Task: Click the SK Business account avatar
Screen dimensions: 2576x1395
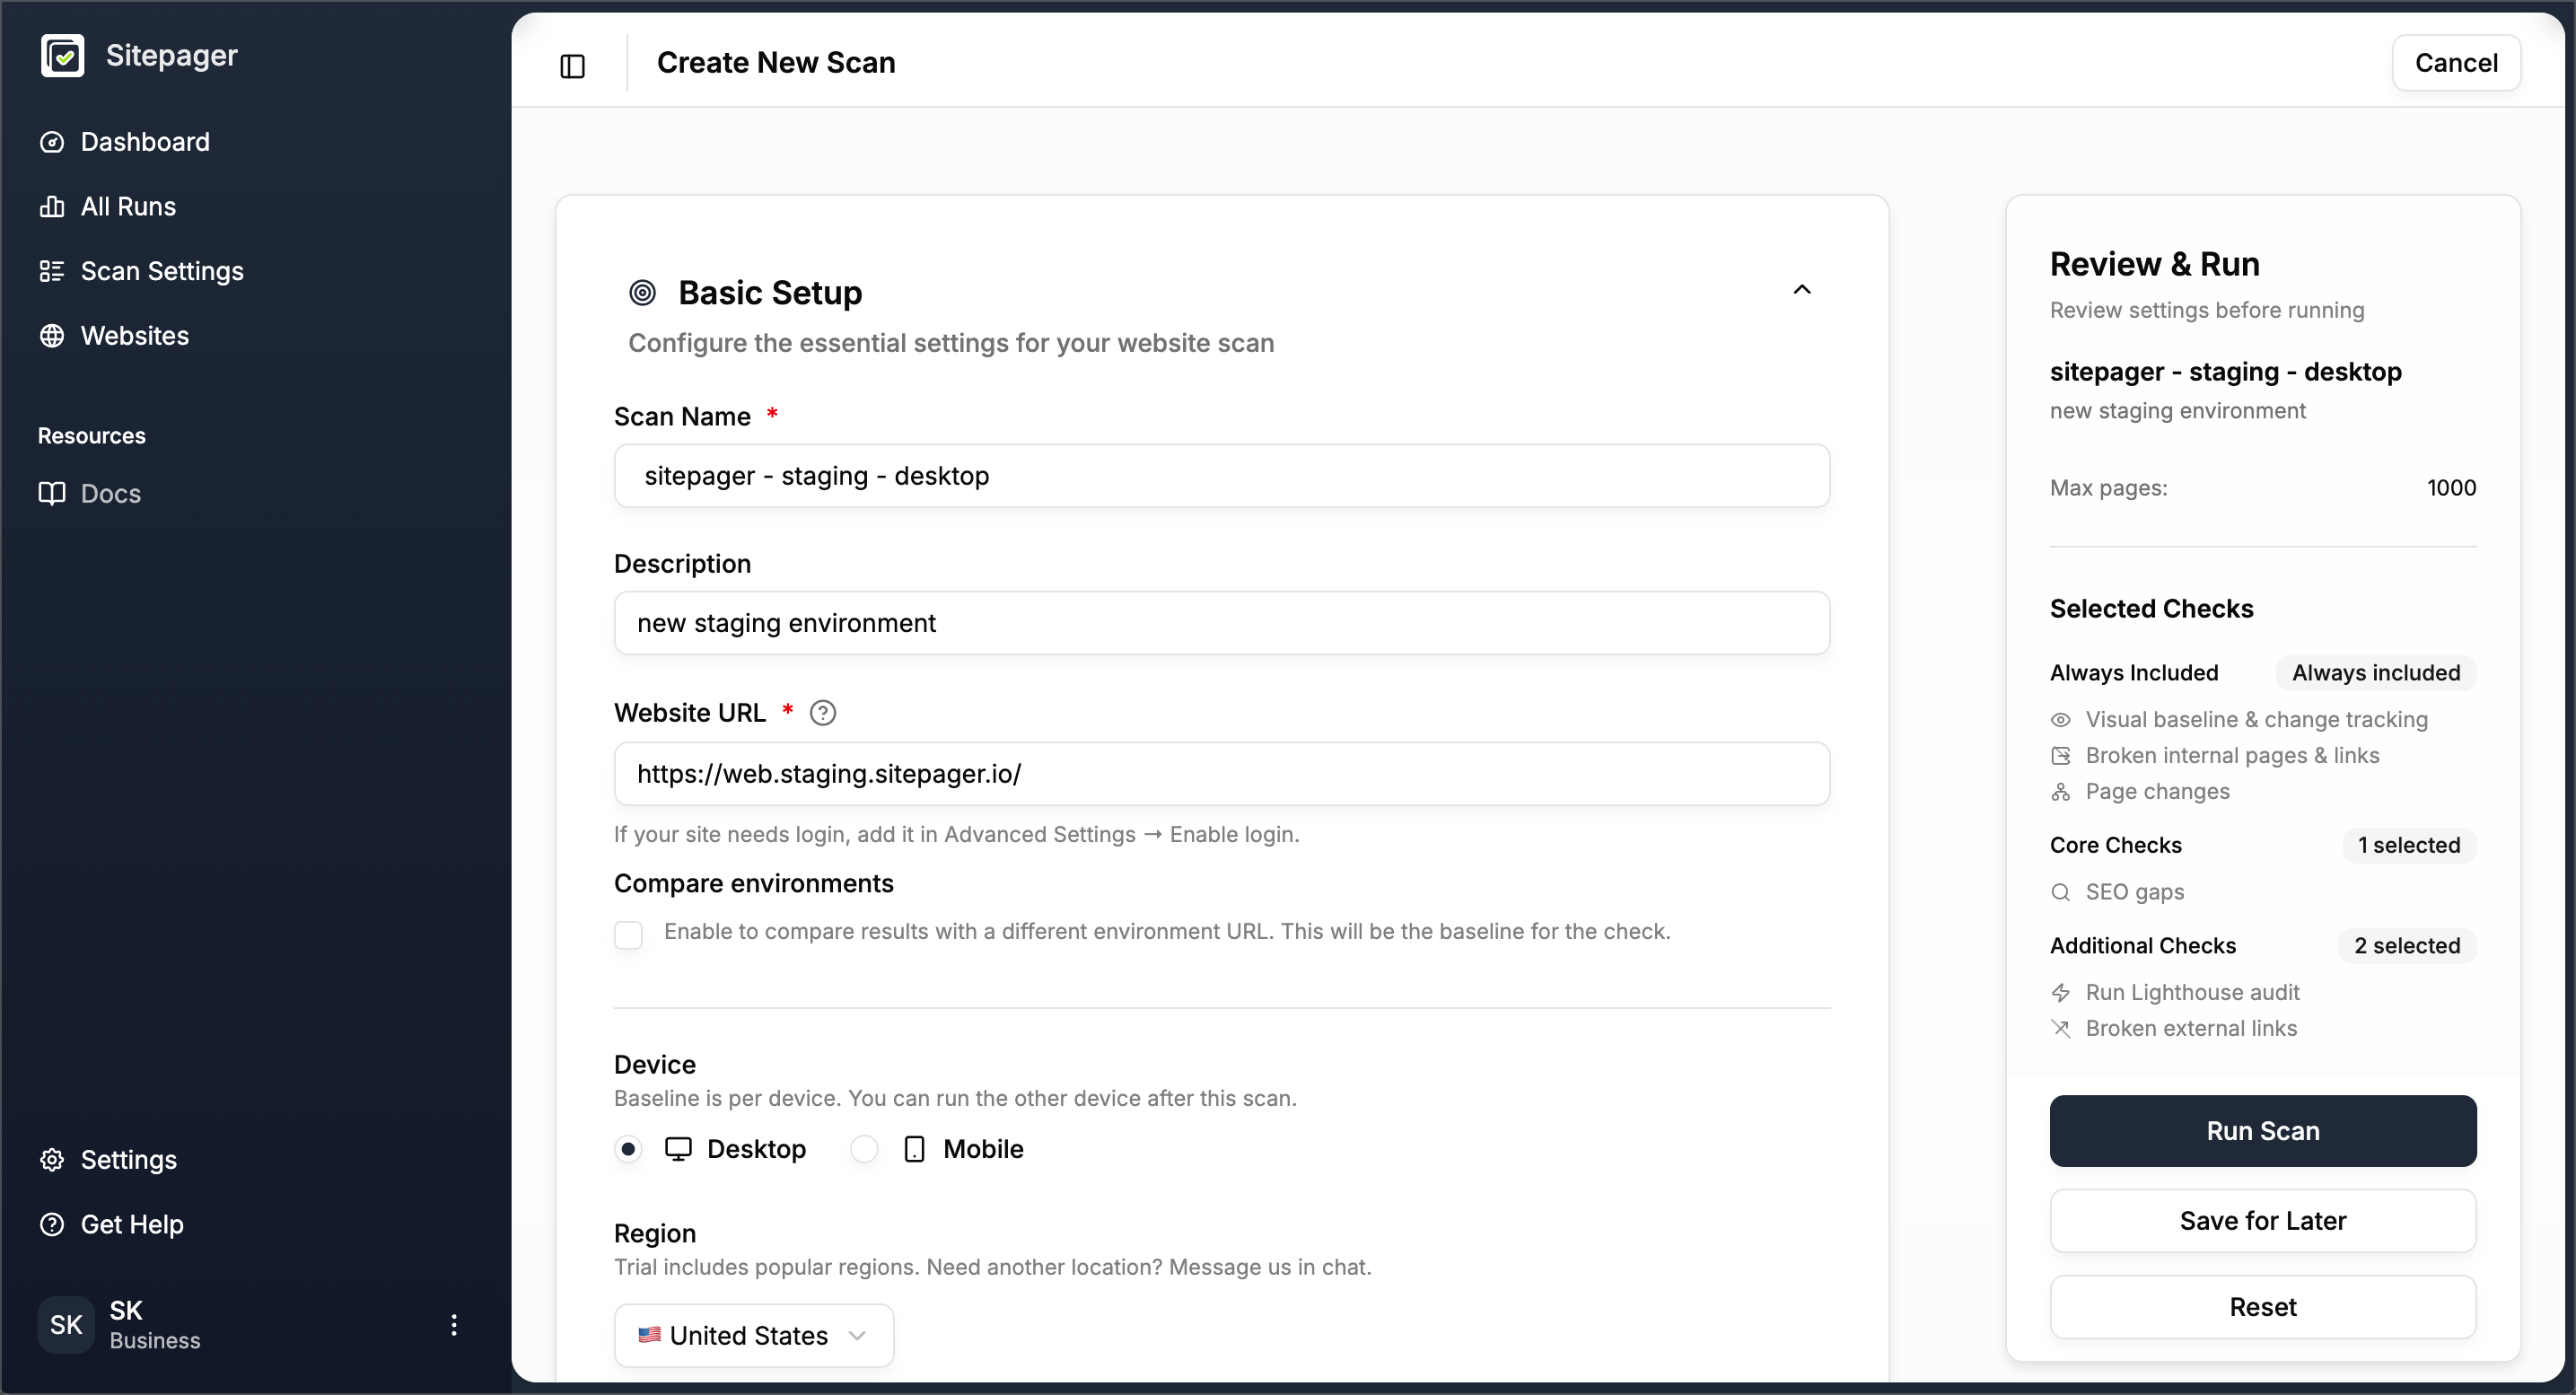Action: click(x=65, y=1324)
